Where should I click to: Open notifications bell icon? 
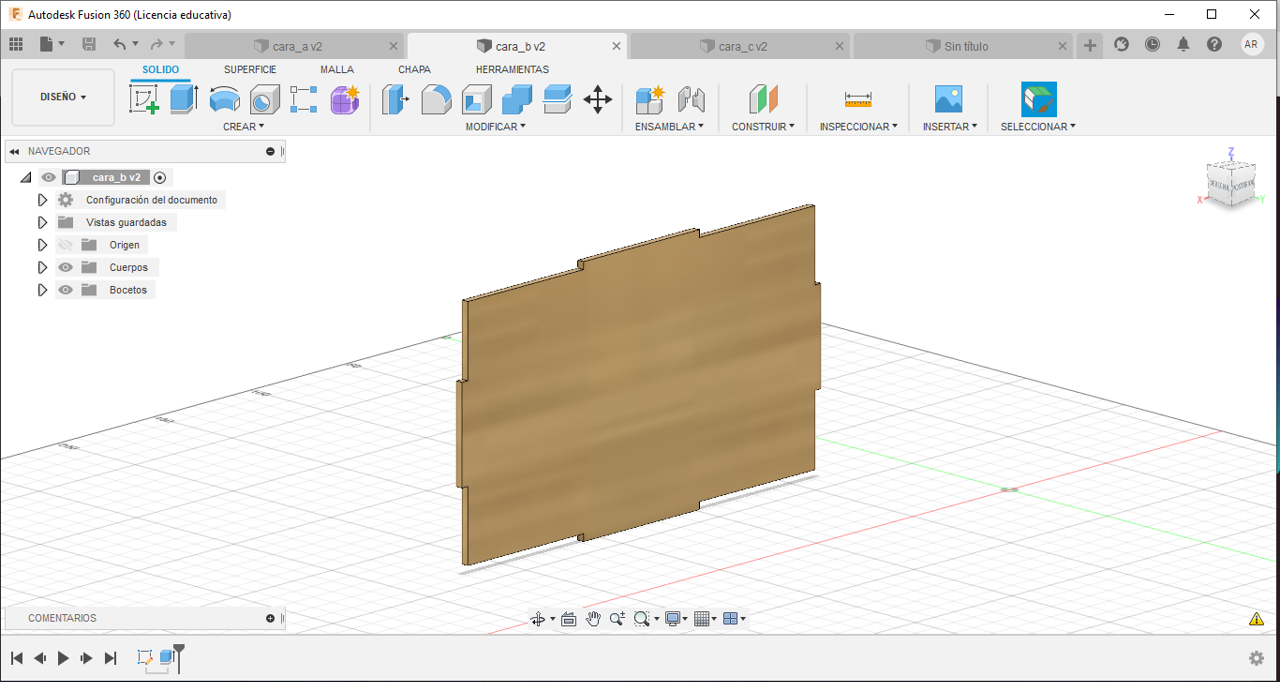tap(1183, 44)
